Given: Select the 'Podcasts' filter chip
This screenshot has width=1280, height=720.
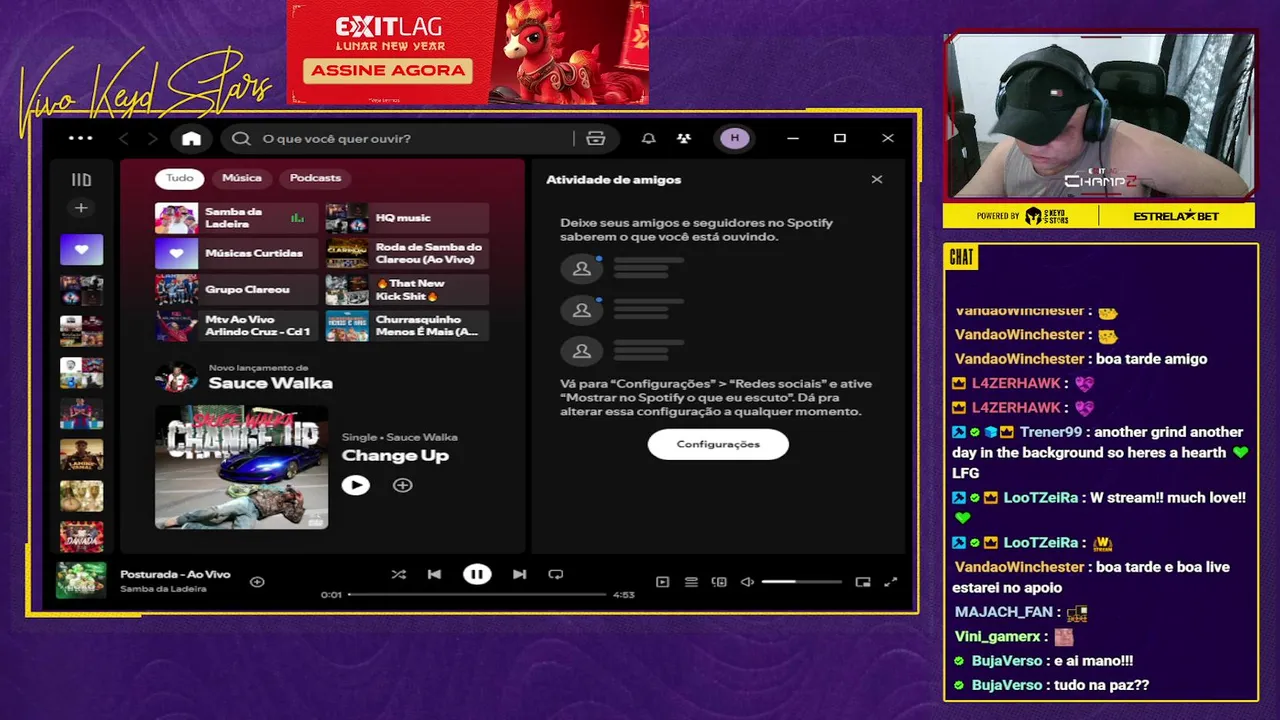Looking at the screenshot, I should pos(315,178).
